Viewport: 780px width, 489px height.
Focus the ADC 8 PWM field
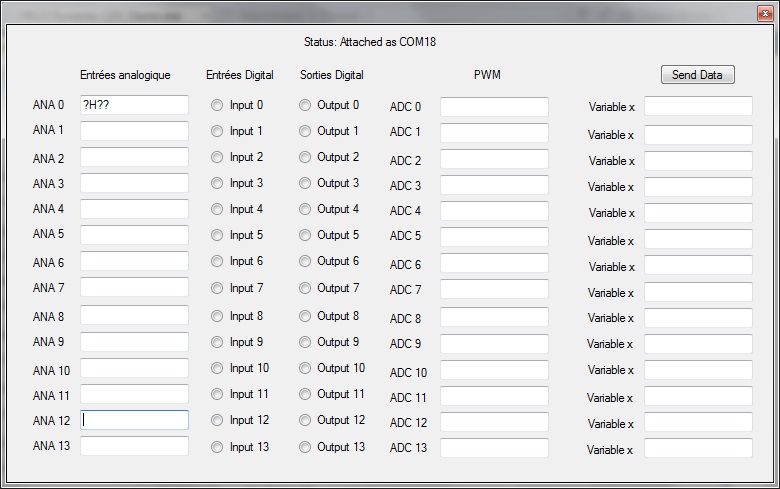pos(494,318)
